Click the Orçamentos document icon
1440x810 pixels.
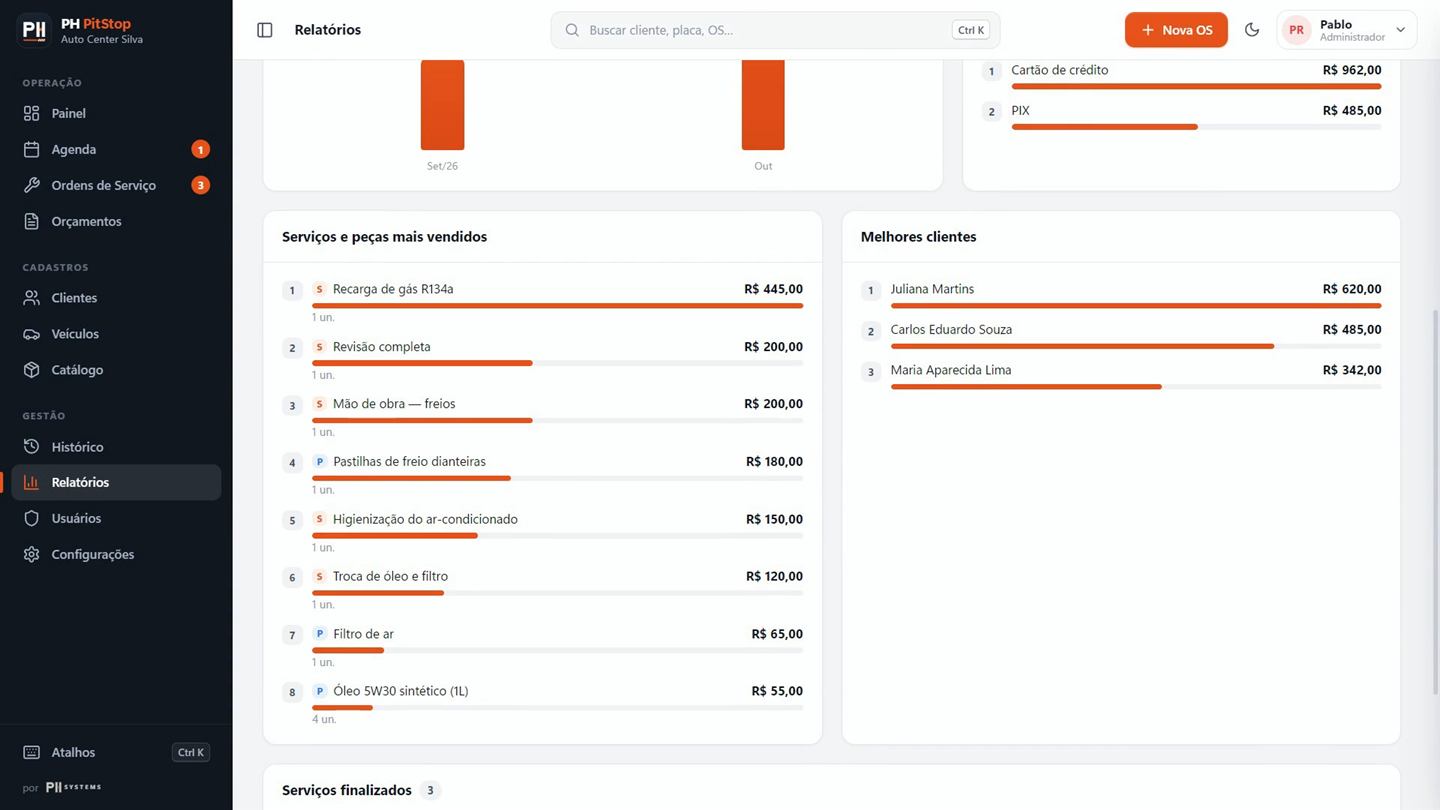[32, 221]
